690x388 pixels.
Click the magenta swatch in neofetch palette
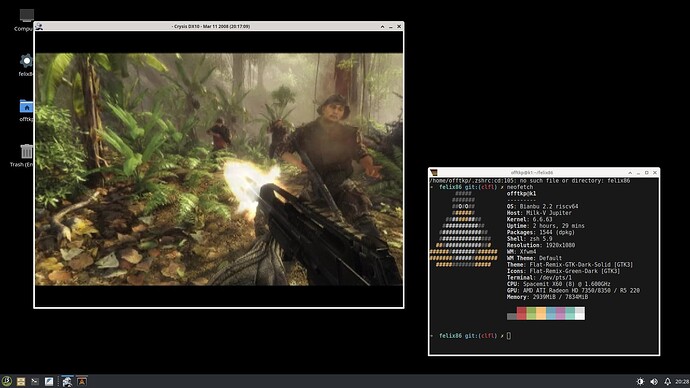click(x=561, y=313)
